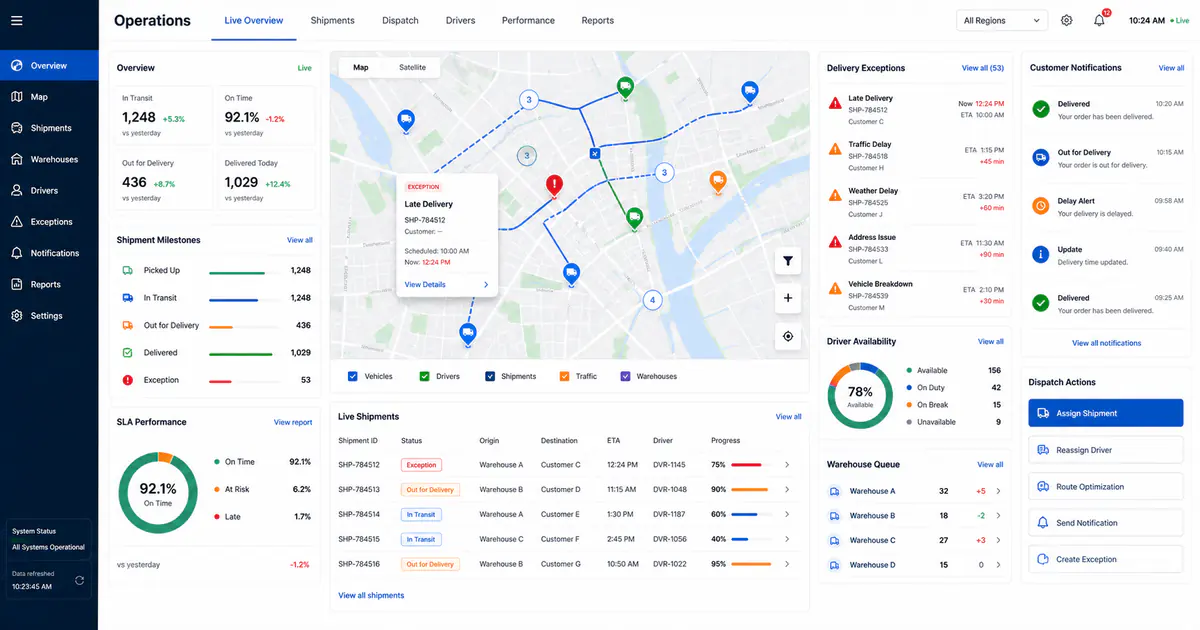Zoom in with the map plus button
This screenshot has width=1200, height=630.
click(x=788, y=298)
